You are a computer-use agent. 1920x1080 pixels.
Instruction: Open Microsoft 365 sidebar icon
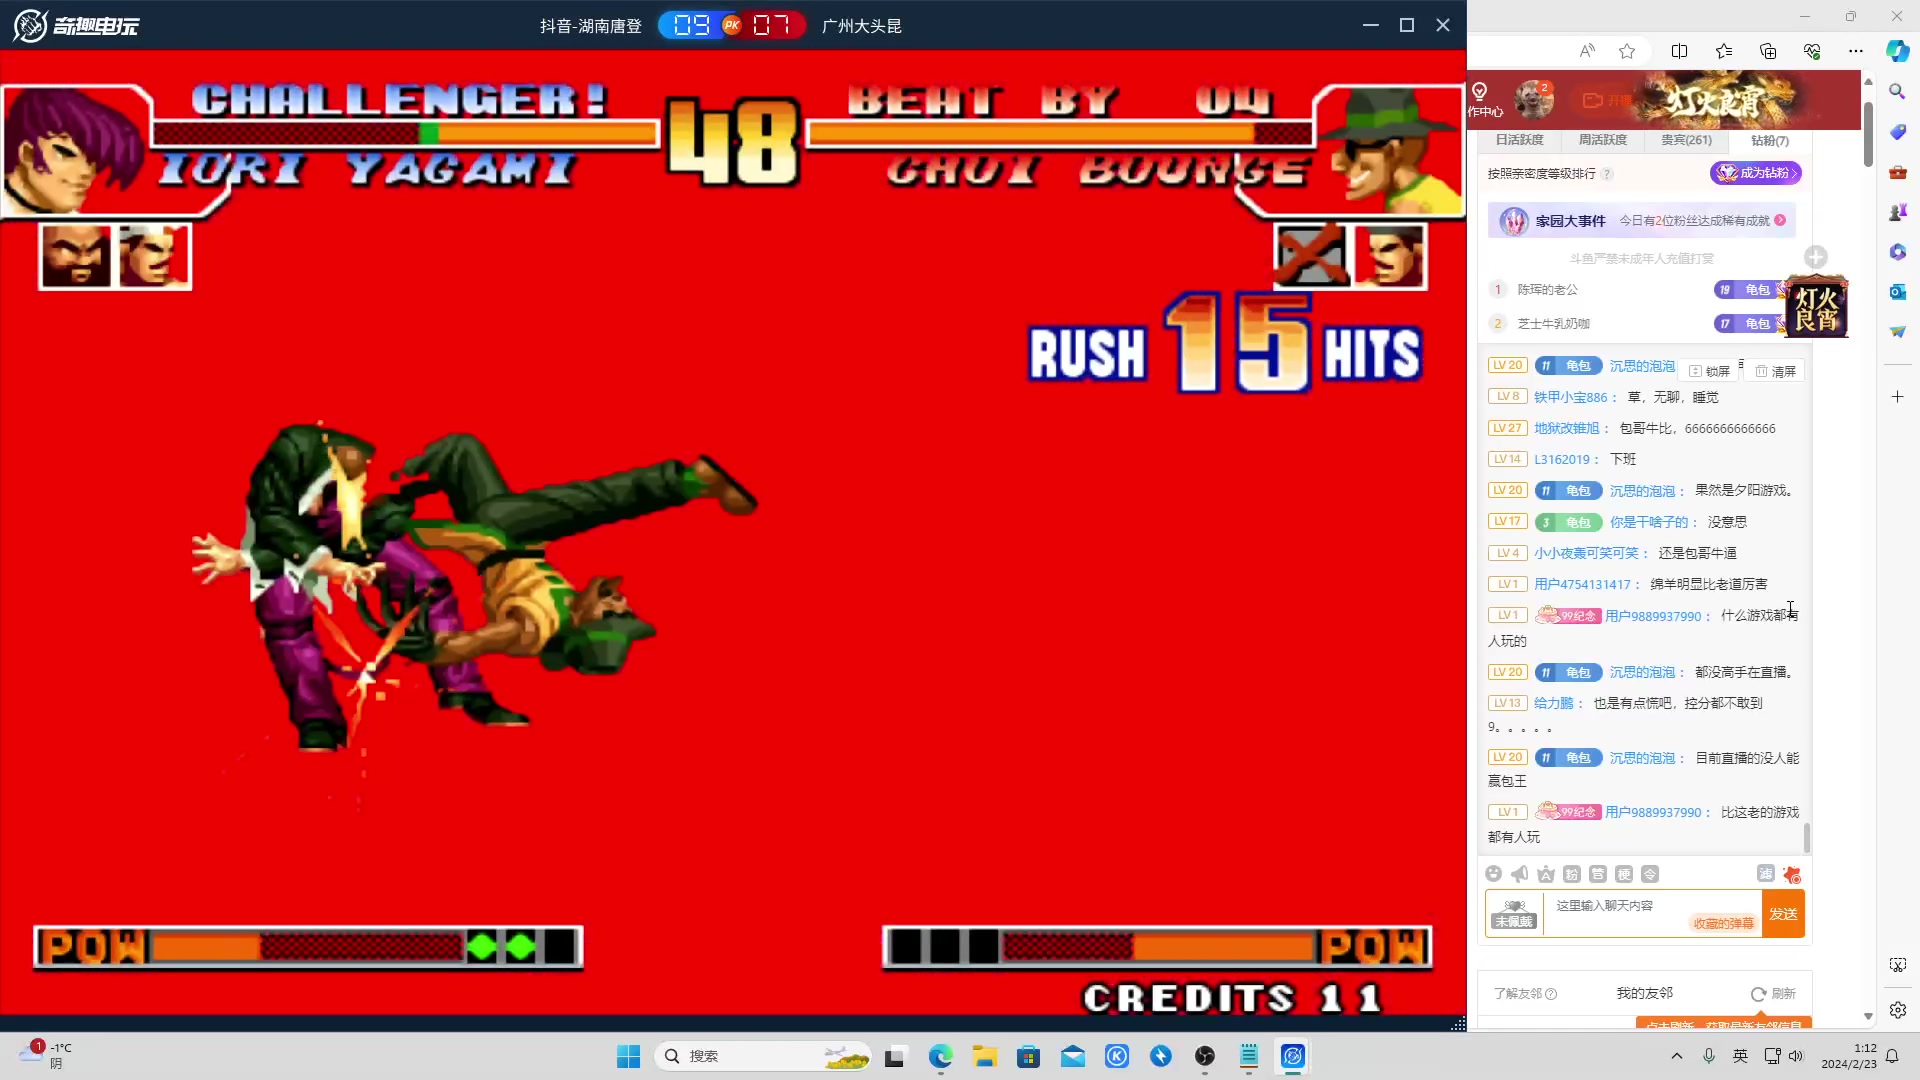click(1897, 252)
